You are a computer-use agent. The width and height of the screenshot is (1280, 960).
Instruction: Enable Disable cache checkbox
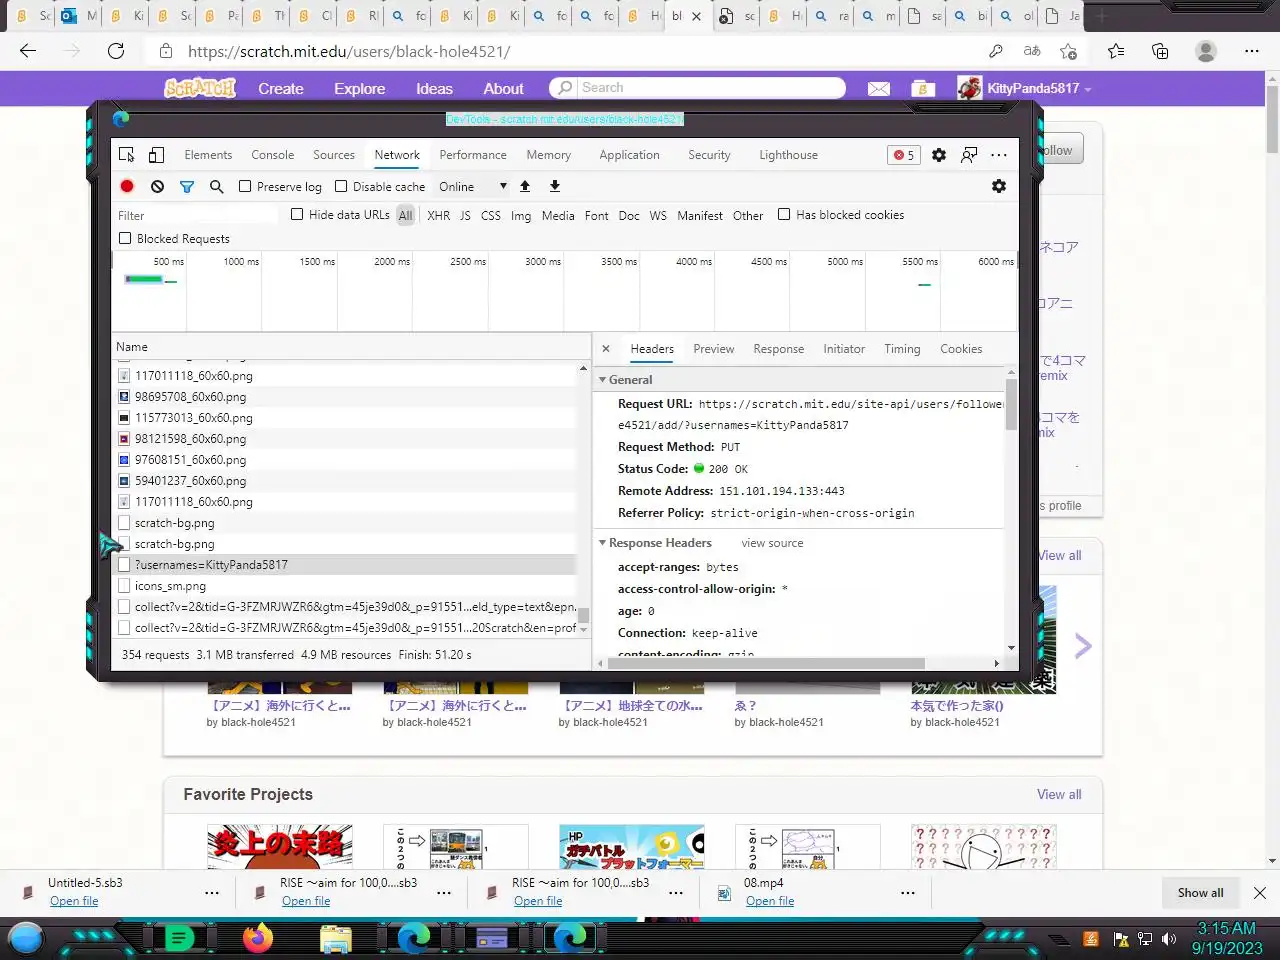pos(341,186)
